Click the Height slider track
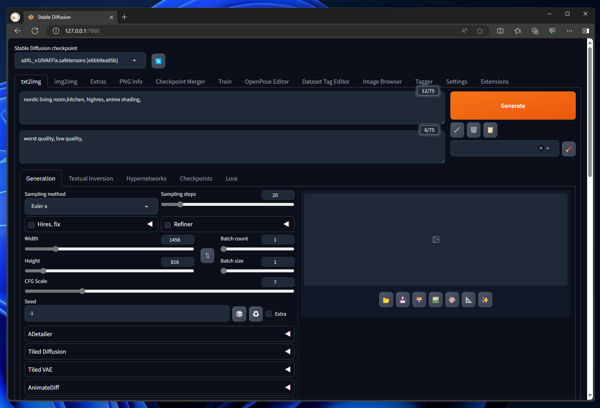This screenshot has height=408, width=600. [109, 271]
